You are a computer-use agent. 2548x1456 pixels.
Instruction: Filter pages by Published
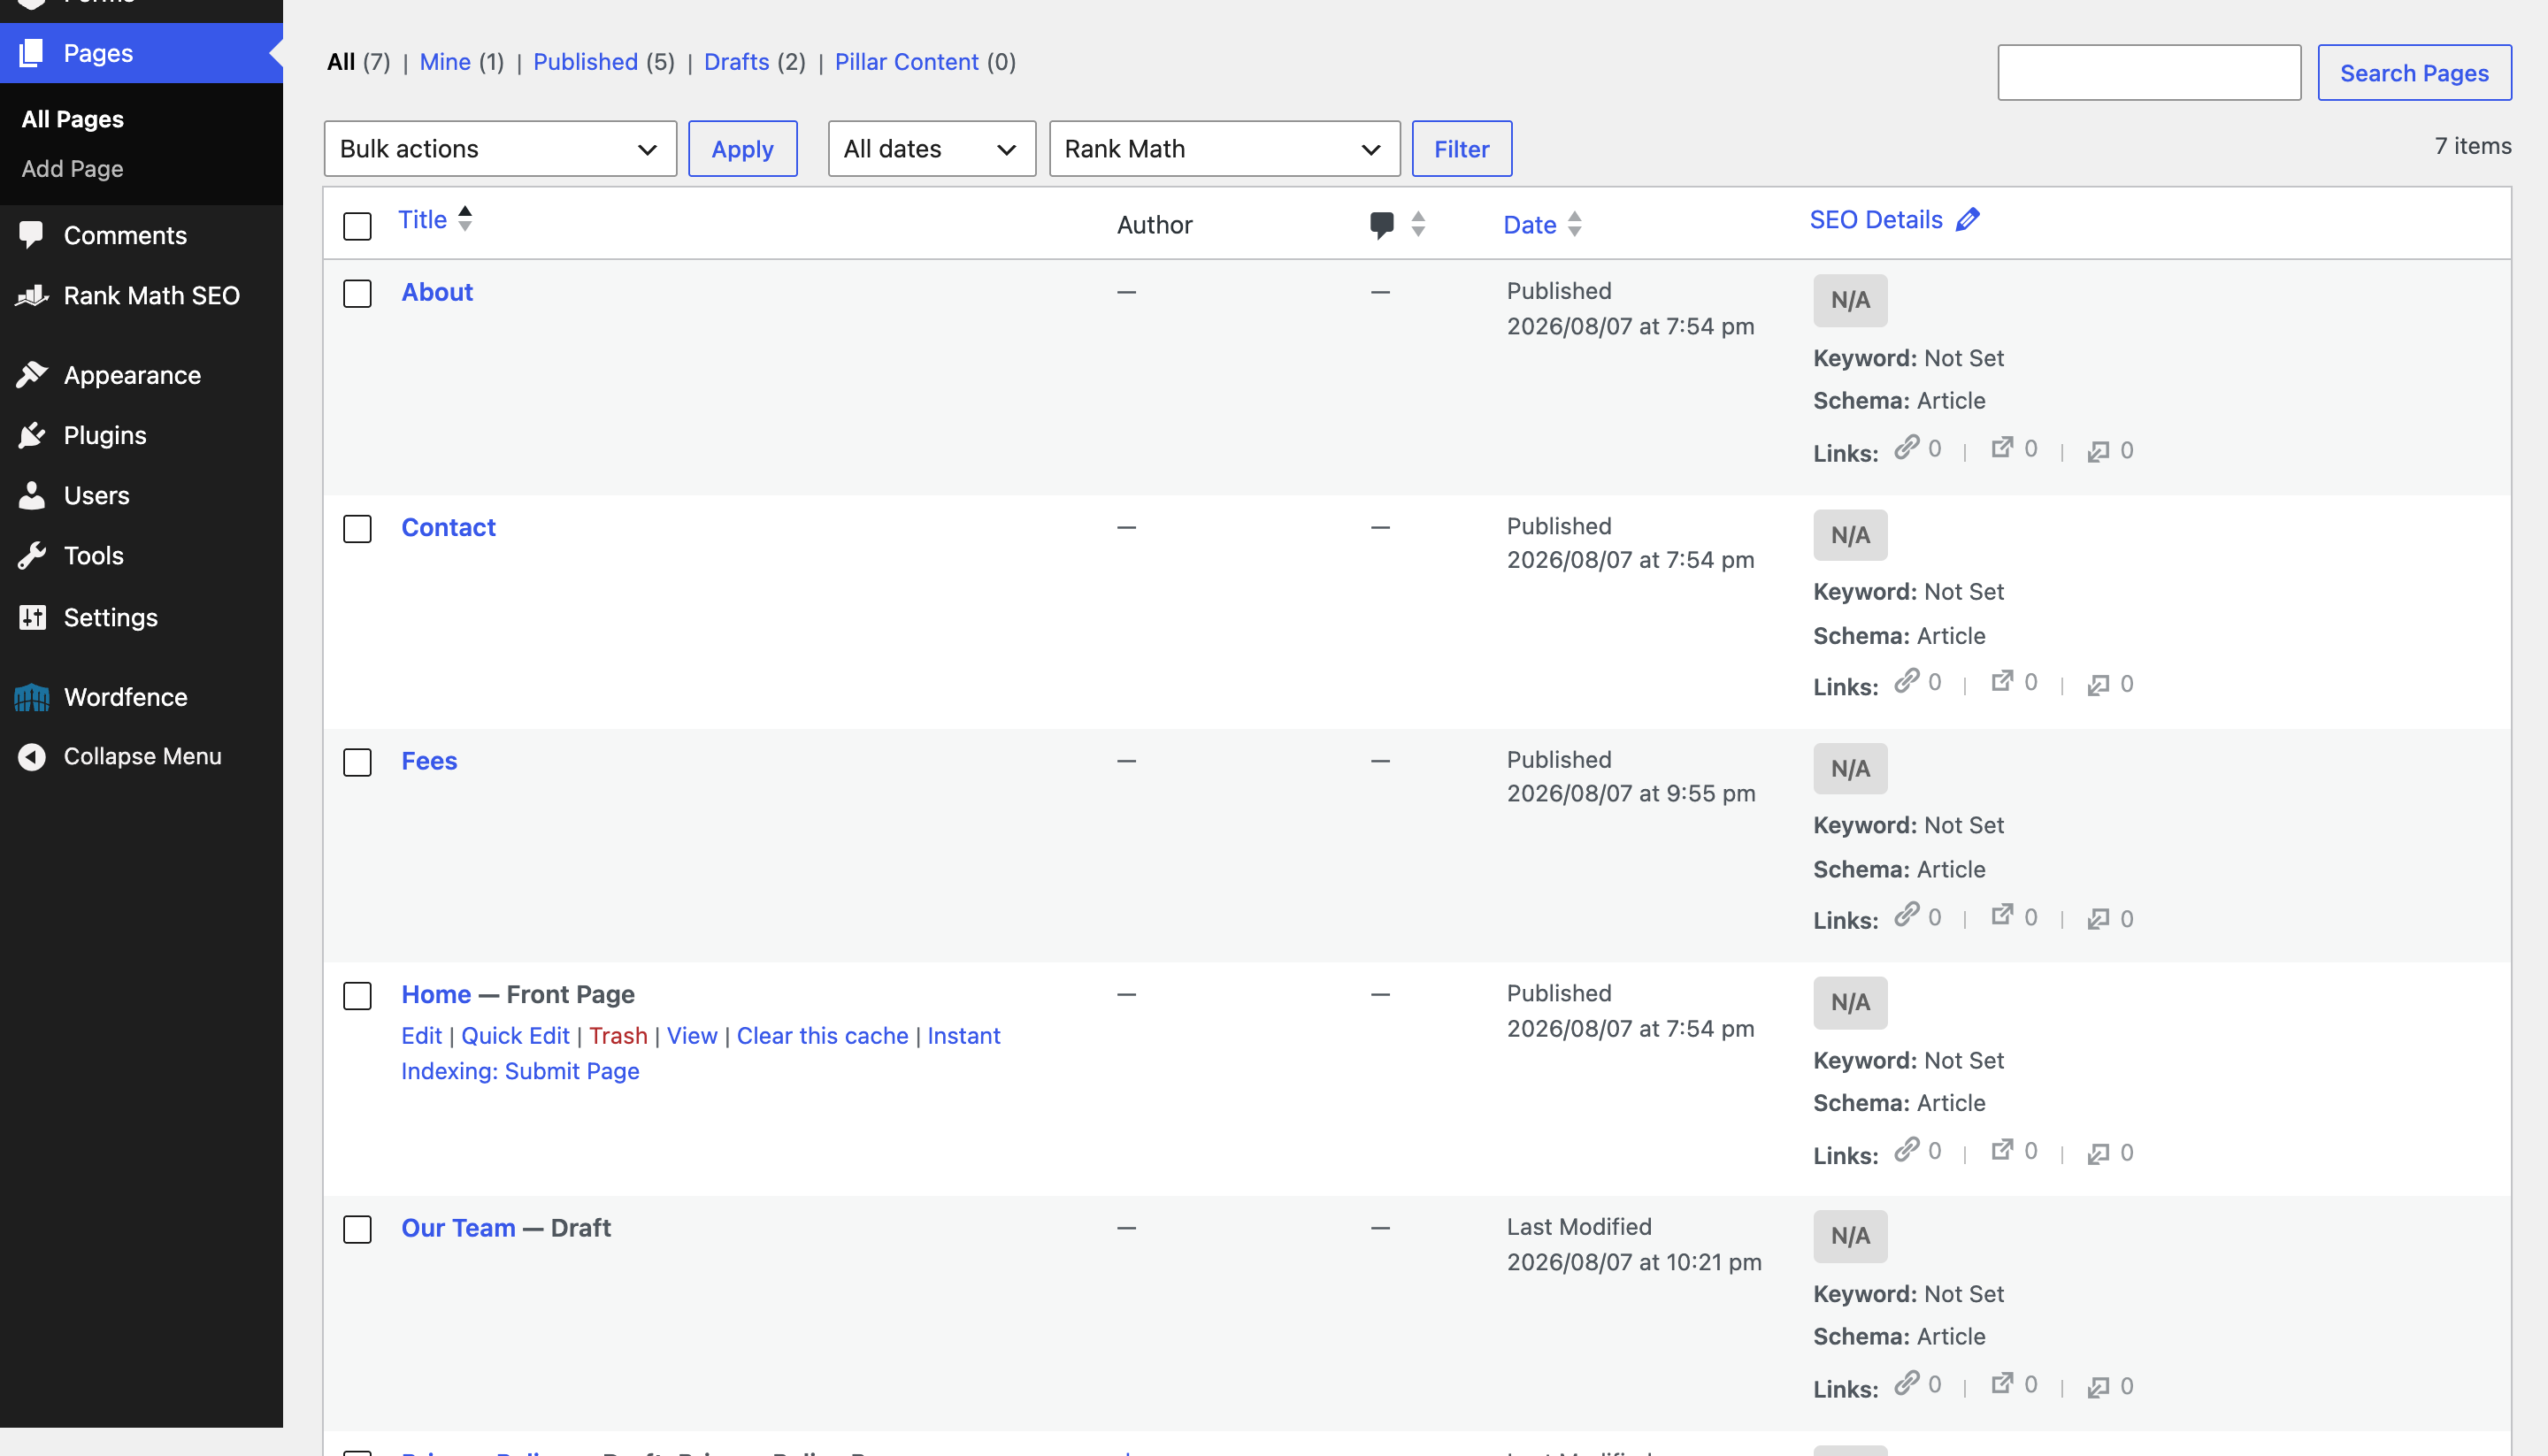coord(585,62)
